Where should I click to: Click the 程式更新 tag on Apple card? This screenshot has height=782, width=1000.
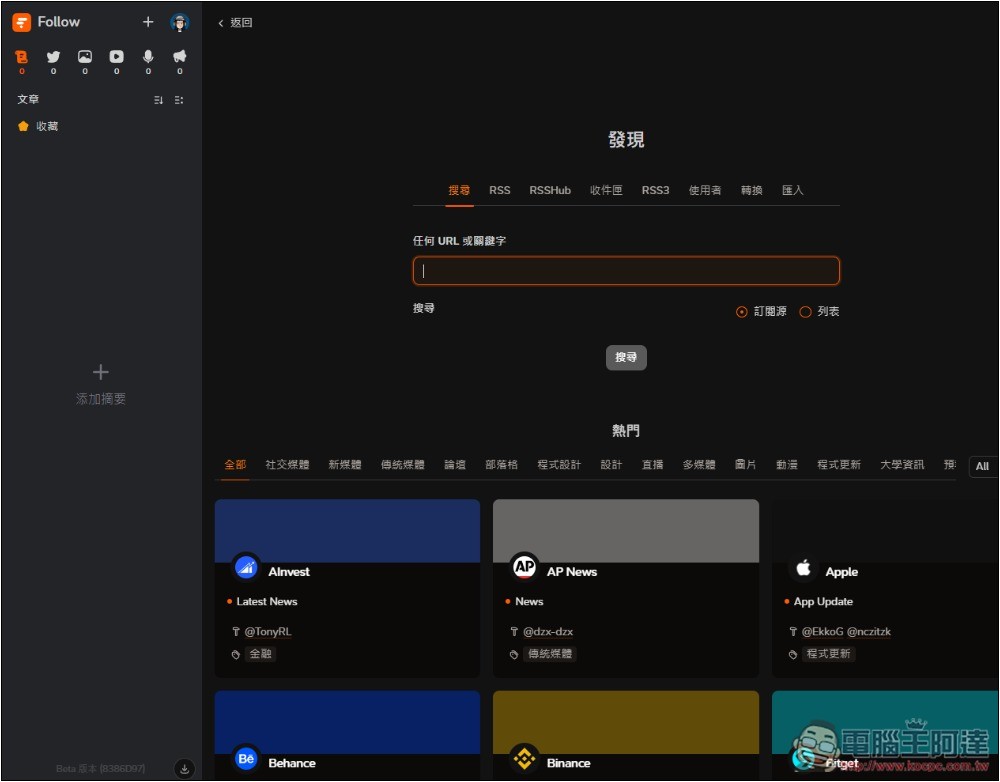click(x=828, y=654)
